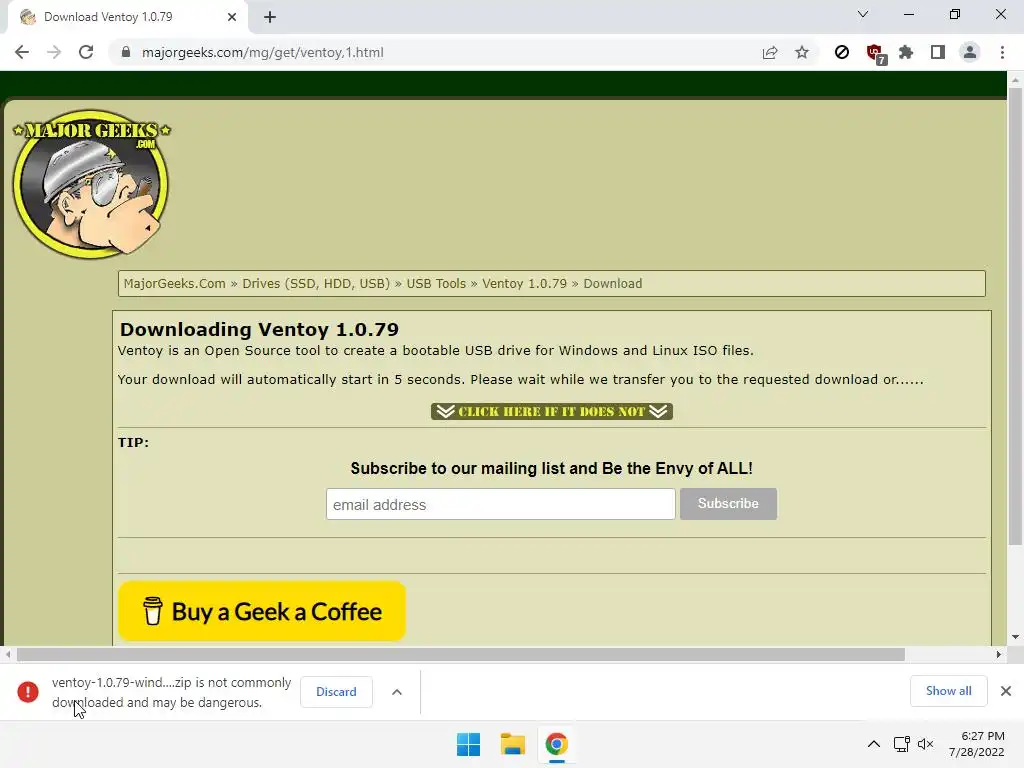Close the downloads bar
Image resolution: width=1024 pixels, height=768 pixels.
(1006, 691)
